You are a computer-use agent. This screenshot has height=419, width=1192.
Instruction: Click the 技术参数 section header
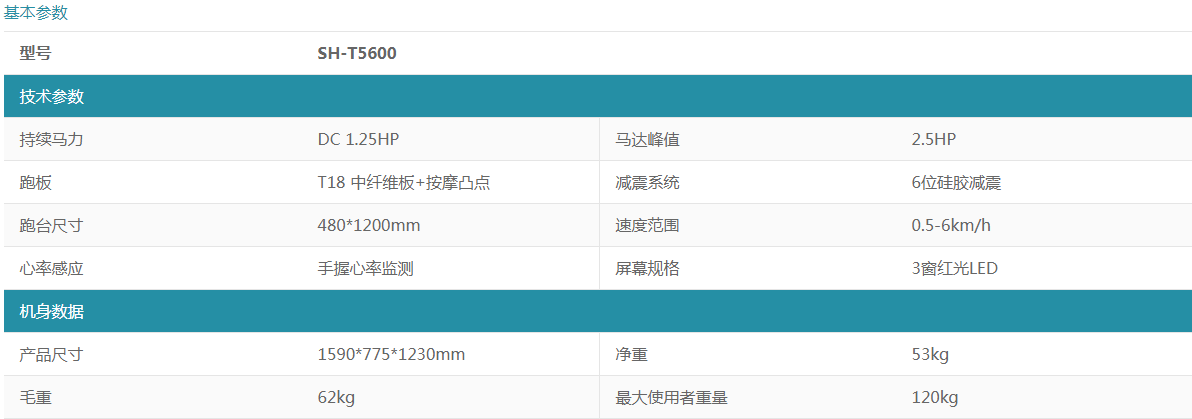pyautogui.click(x=596, y=97)
